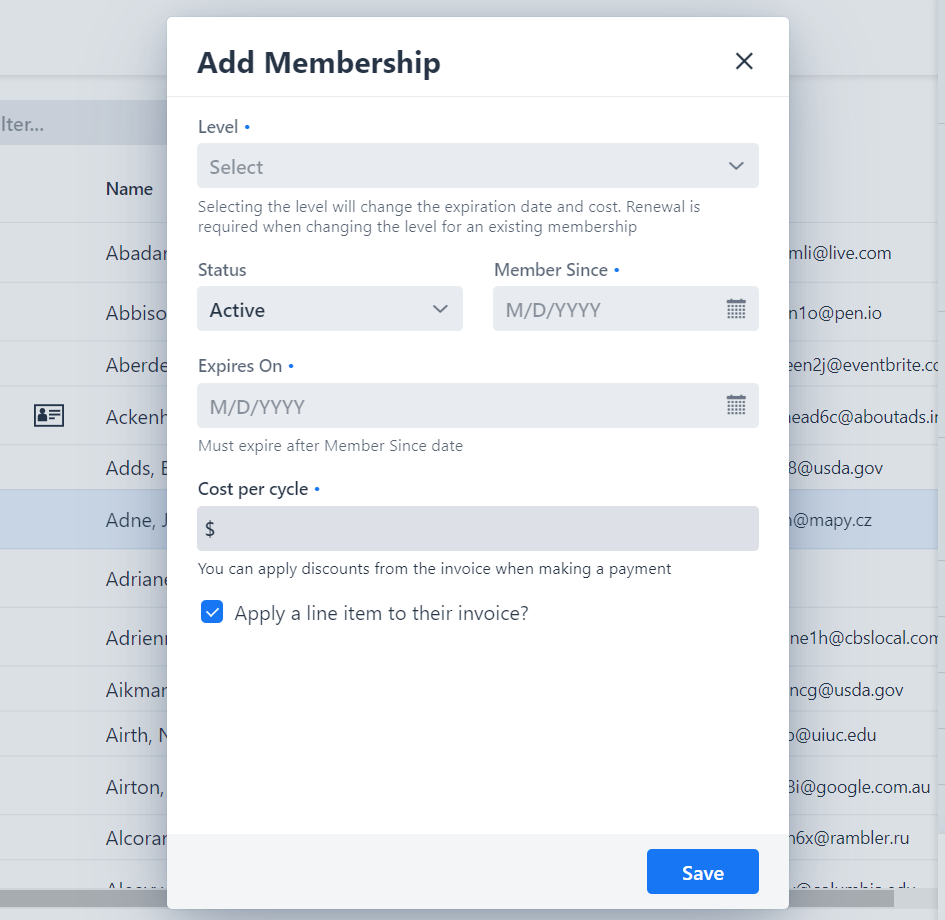Uncheck Apply a line item to their invoice
The height and width of the screenshot is (920, 945).
coord(212,613)
